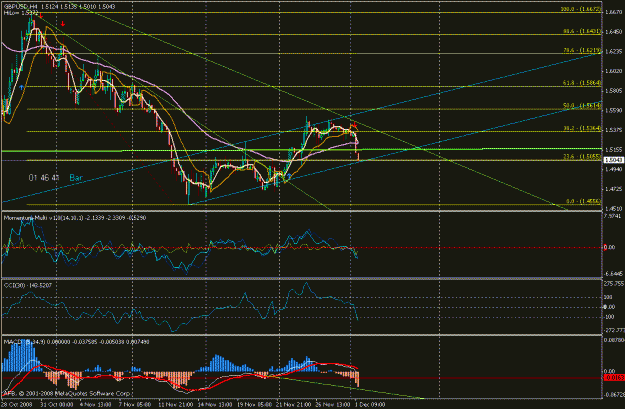Click the red -0.0163 value tag on the MACD scale
Screen dimensions: 625x409
pos(614,377)
